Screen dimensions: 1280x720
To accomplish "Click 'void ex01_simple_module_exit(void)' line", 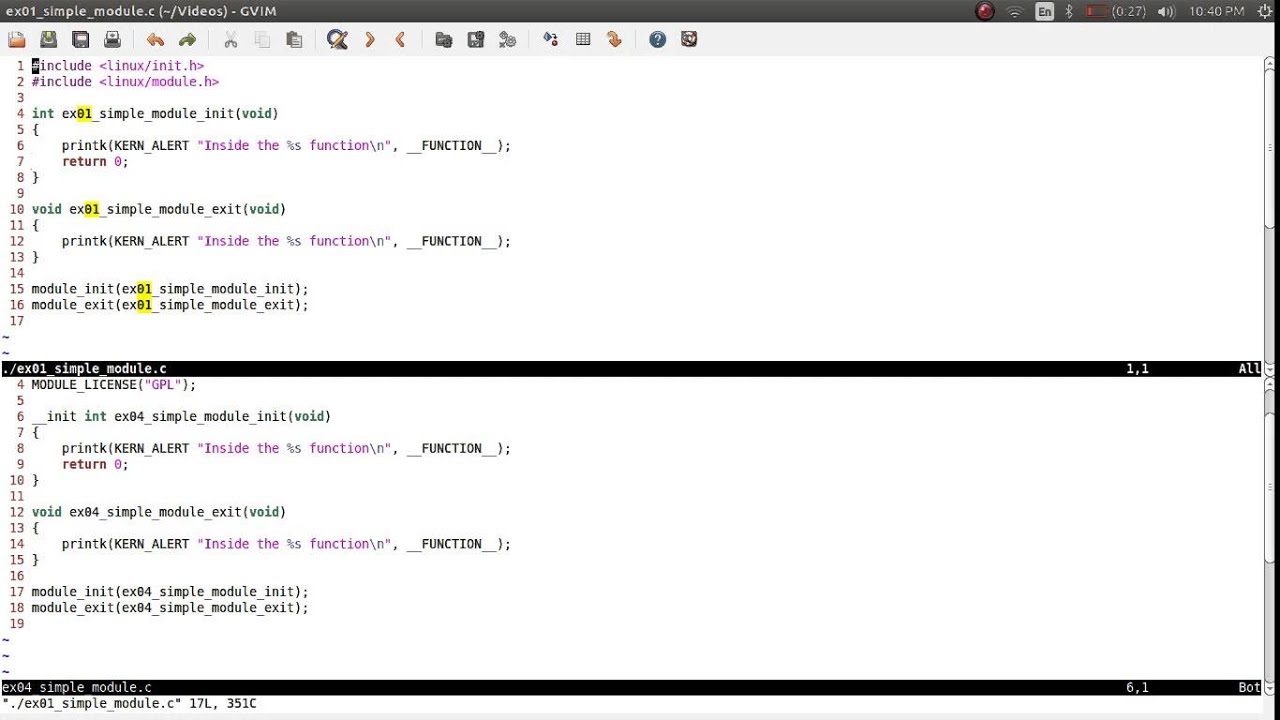I will [x=159, y=210].
